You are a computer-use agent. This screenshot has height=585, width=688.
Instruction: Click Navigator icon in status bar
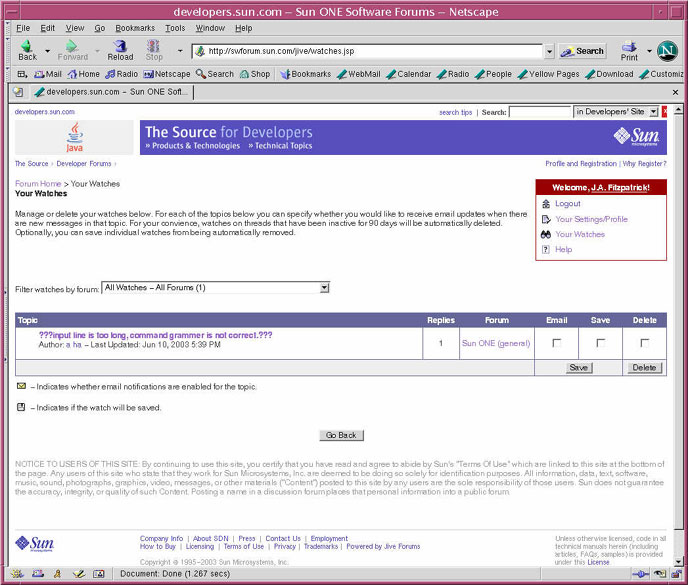point(17,574)
